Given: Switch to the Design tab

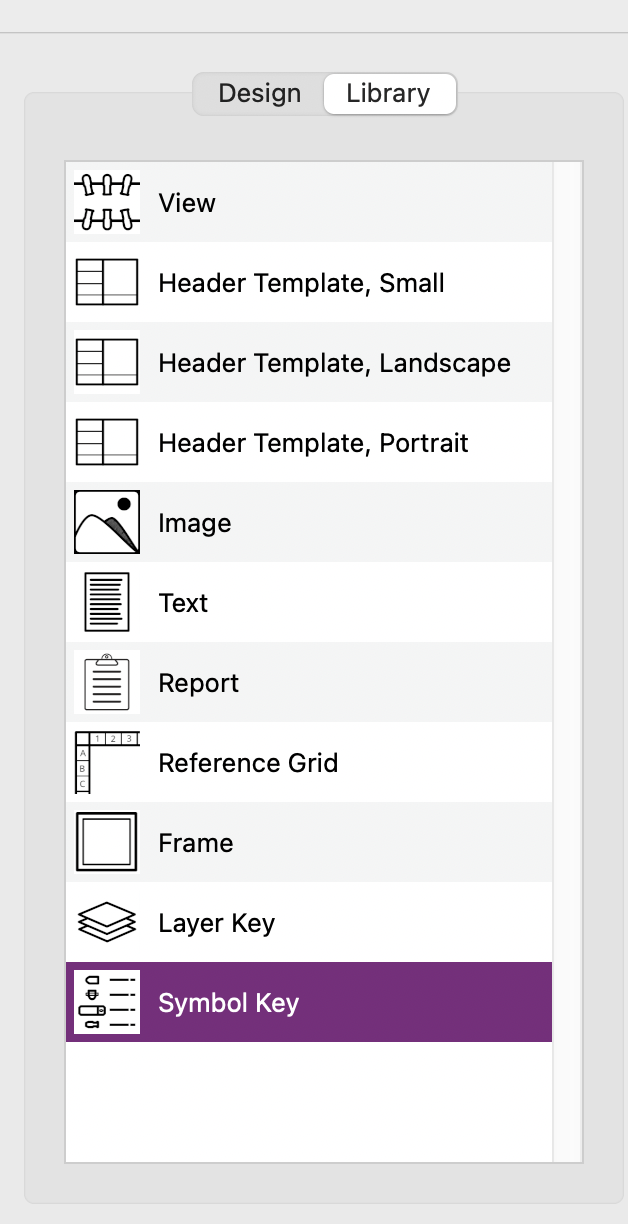Looking at the screenshot, I should click(259, 94).
